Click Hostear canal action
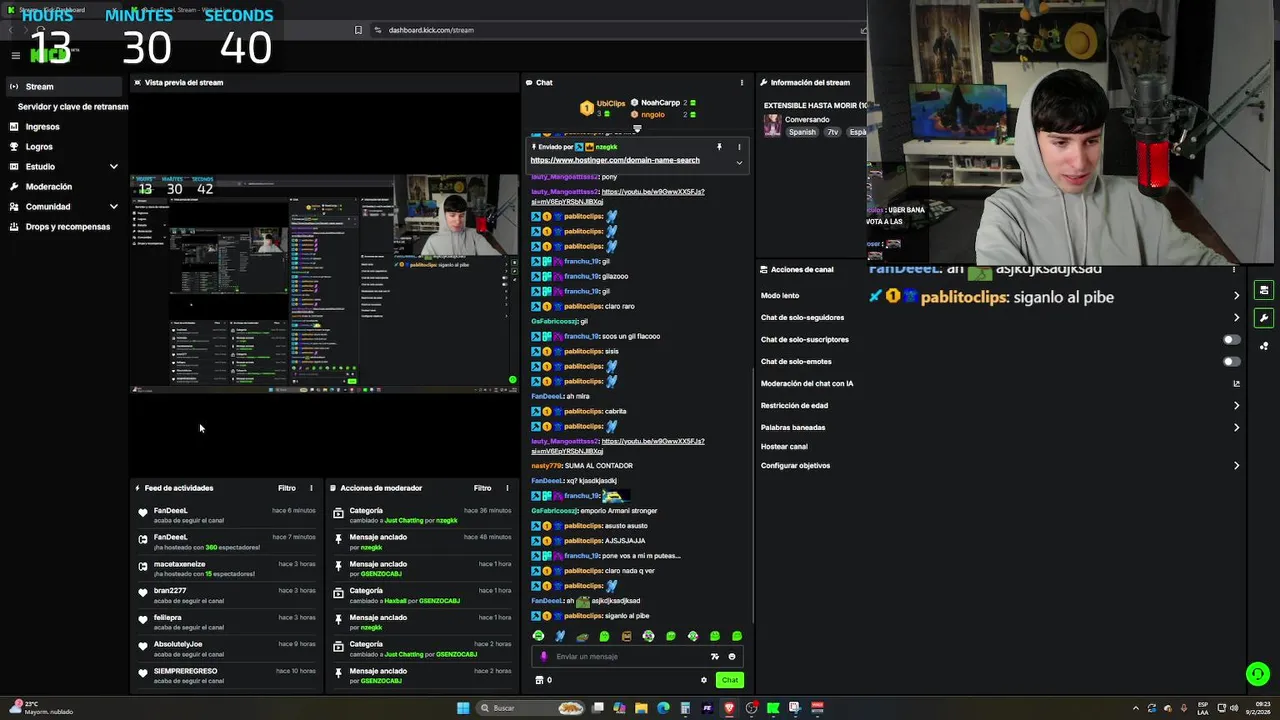The height and width of the screenshot is (720, 1280). pyautogui.click(x=784, y=447)
